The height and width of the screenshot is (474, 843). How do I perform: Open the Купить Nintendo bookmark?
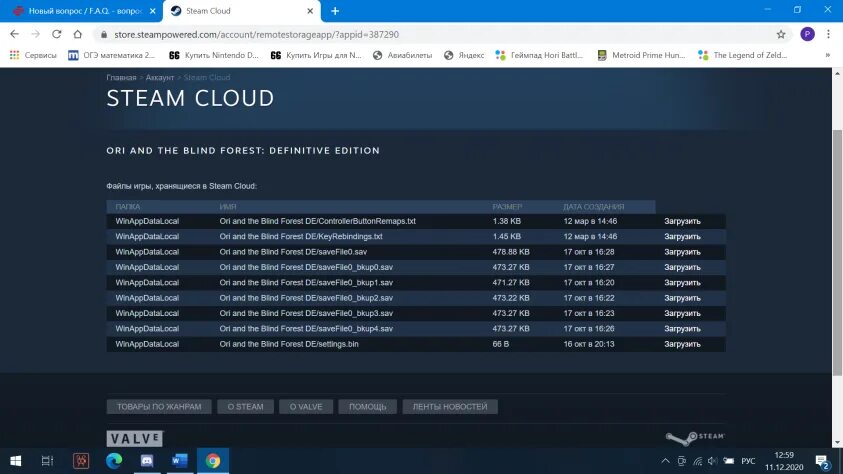click(213, 55)
